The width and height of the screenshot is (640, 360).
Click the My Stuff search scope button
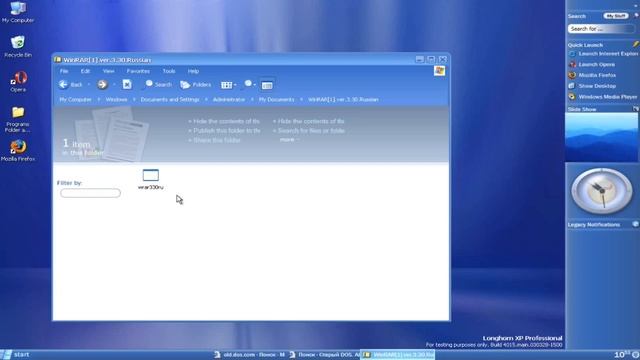[x=616, y=16]
